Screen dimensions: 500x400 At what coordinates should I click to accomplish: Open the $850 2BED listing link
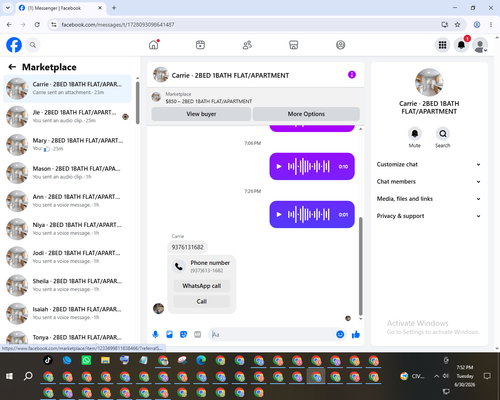(x=209, y=101)
